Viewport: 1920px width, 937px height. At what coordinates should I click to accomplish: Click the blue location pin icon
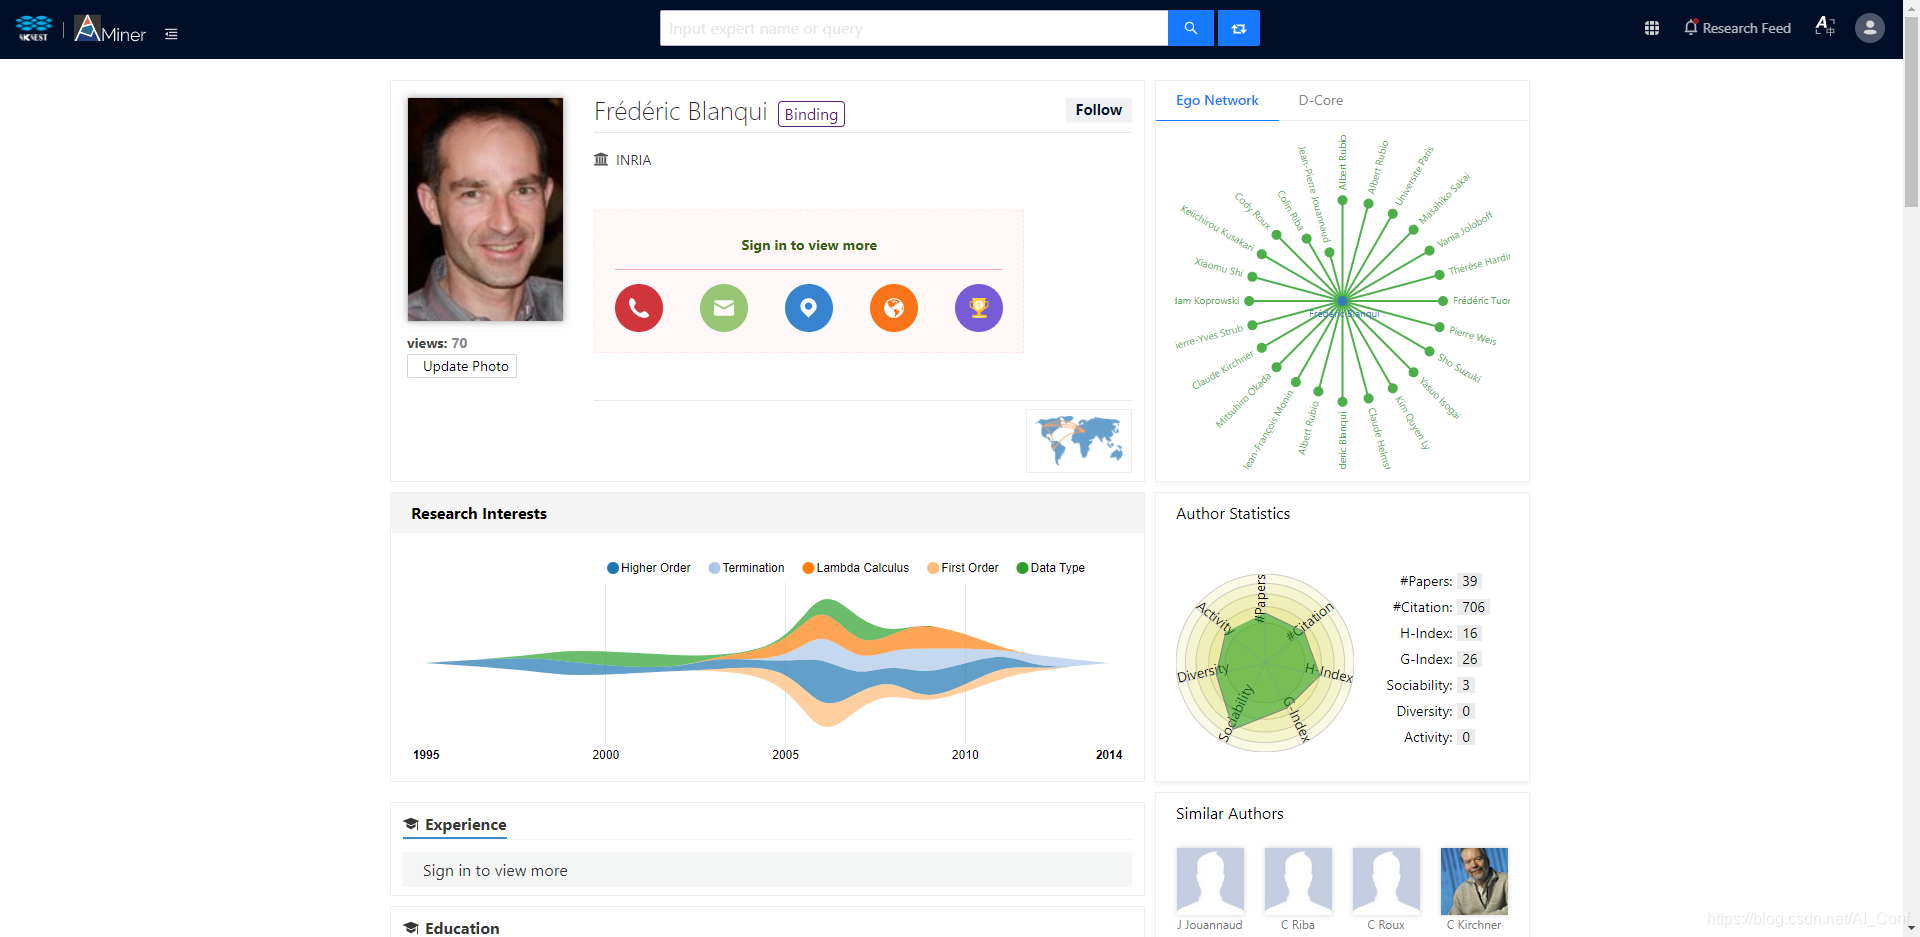tap(809, 308)
